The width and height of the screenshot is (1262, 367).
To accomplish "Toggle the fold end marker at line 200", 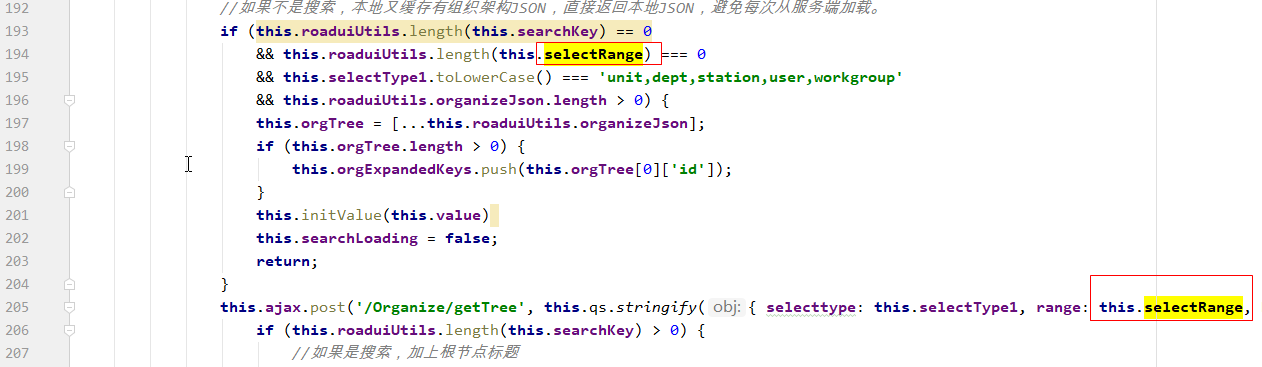I will coord(70,192).
